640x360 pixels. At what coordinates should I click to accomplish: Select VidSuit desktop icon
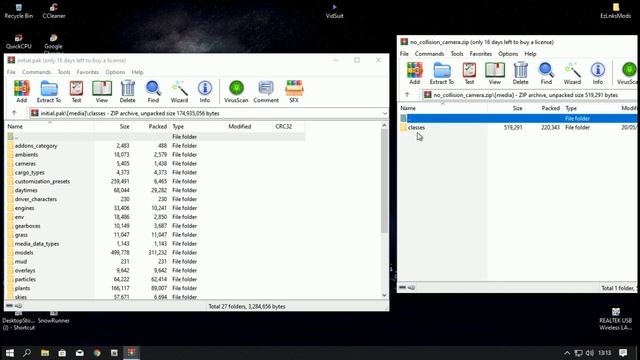pos(334,11)
